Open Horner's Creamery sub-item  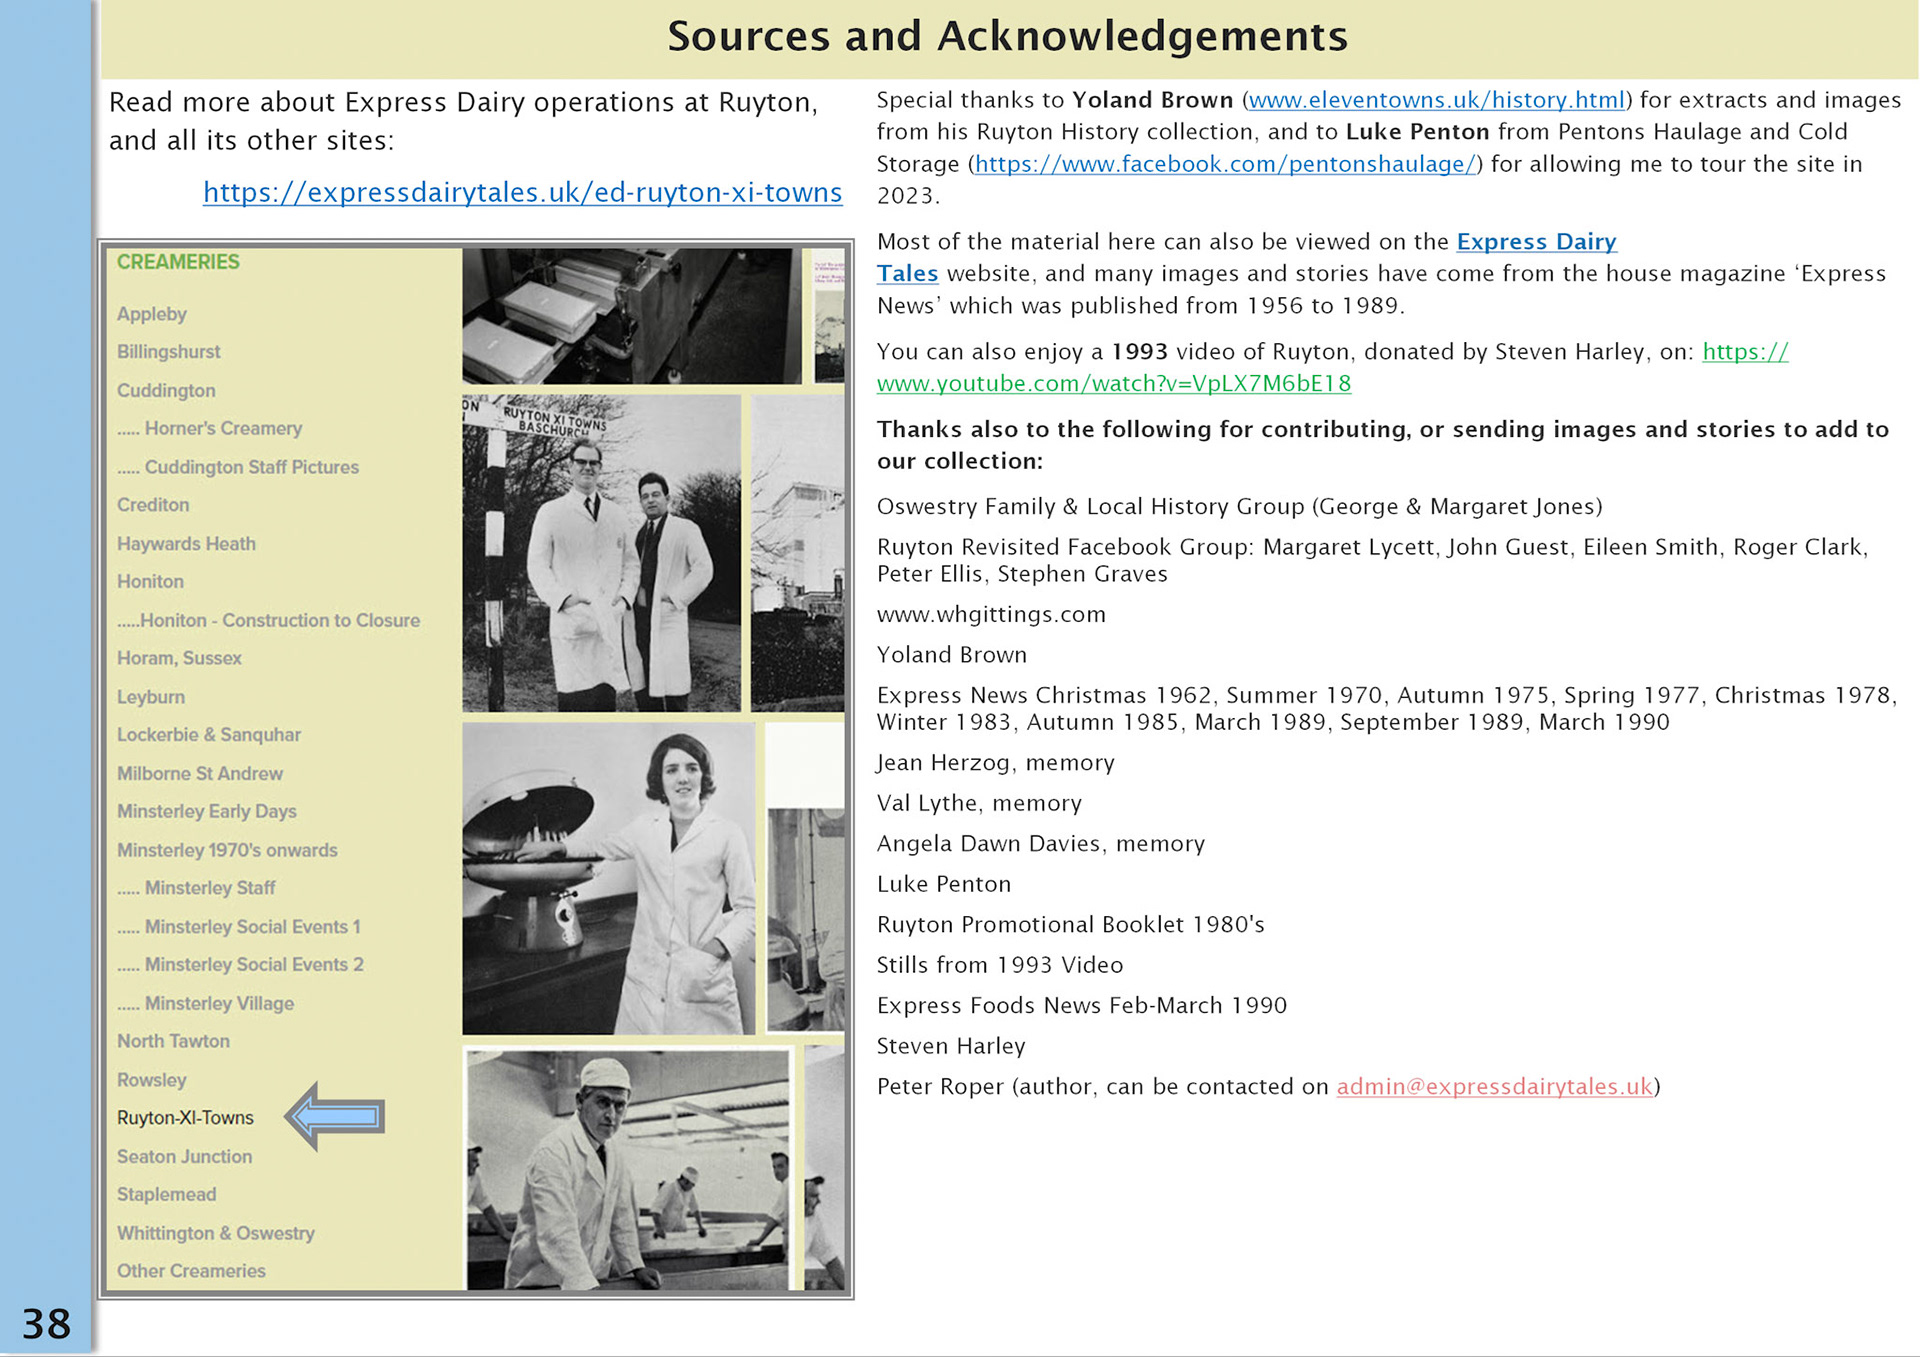(x=222, y=428)
